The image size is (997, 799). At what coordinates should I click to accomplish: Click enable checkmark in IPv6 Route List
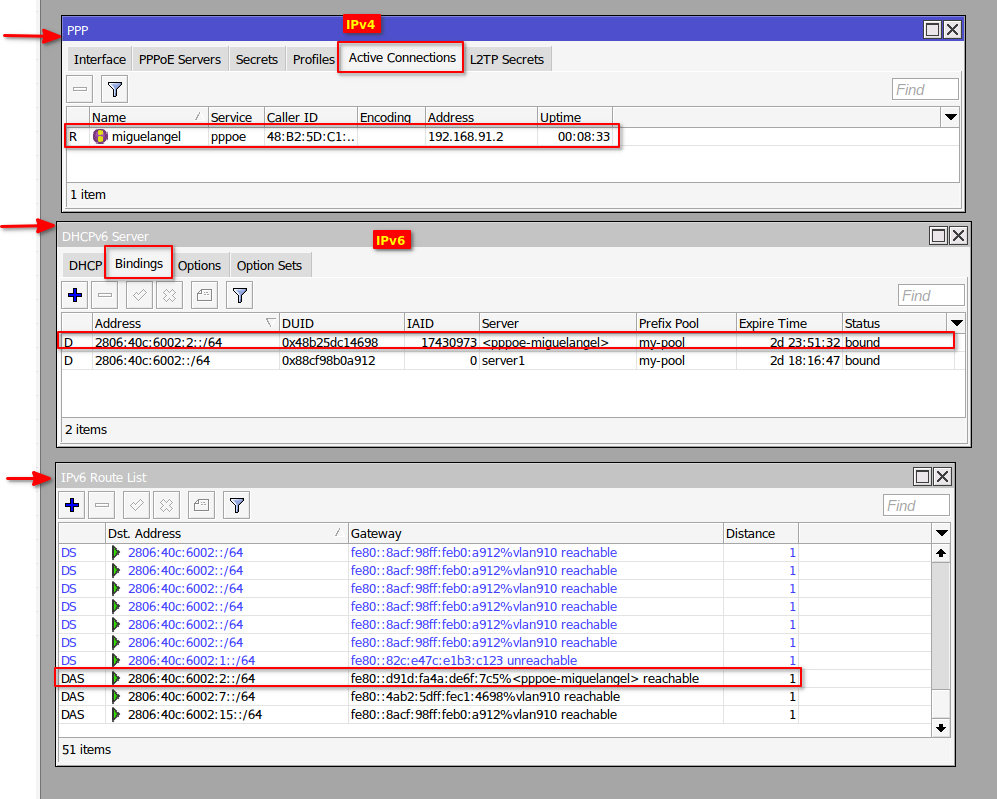pyautogui.click(x=136, y=505)
